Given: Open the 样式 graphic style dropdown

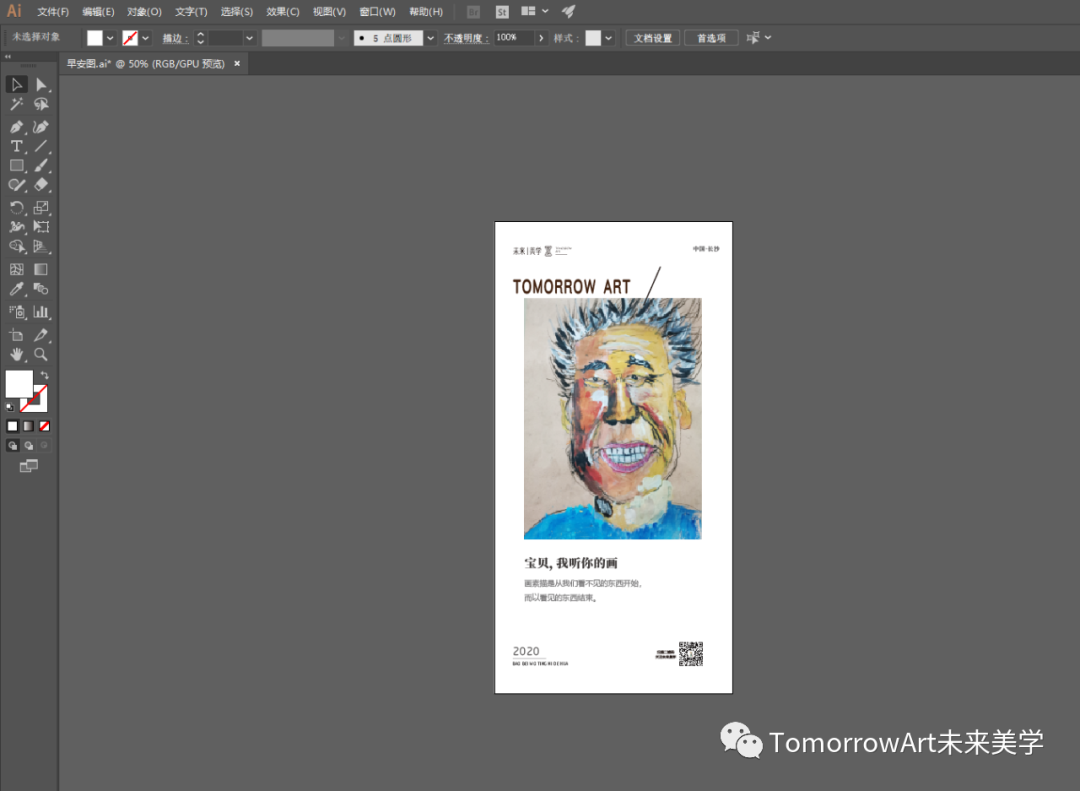Looking at the screenshot, I should pos(609,39).
